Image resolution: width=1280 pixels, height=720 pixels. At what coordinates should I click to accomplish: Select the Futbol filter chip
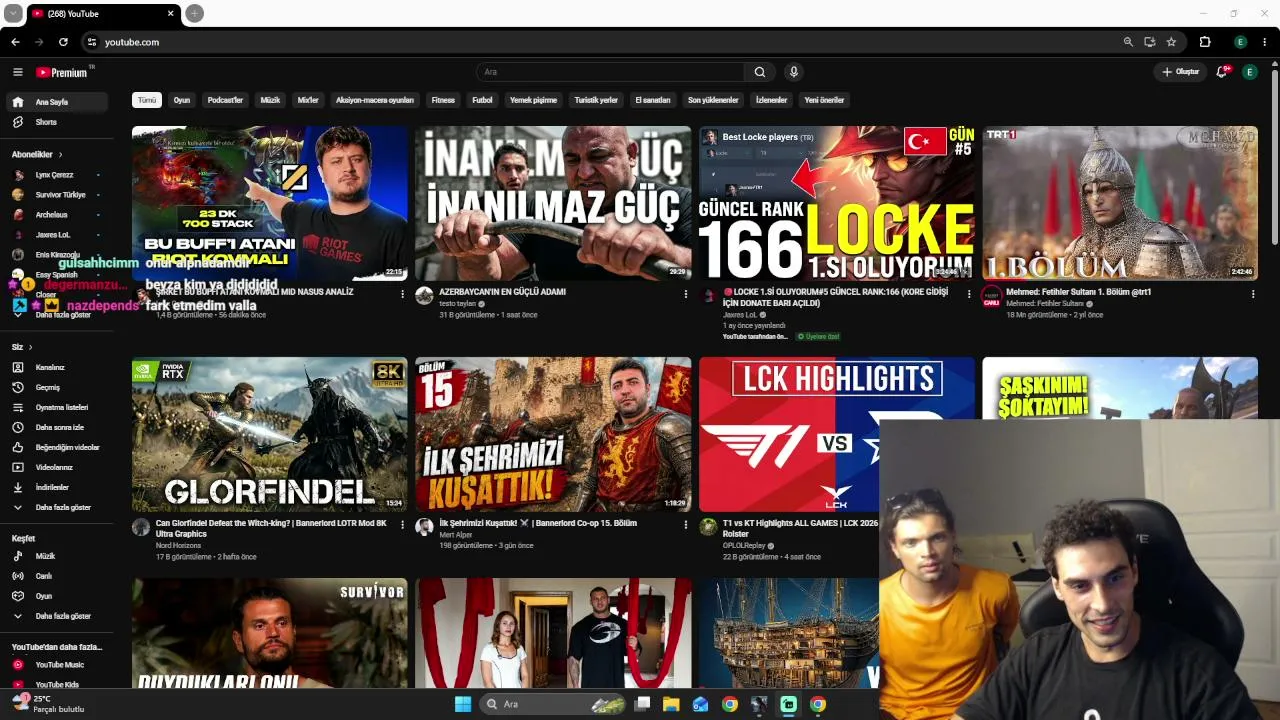(x=483, y=100)
